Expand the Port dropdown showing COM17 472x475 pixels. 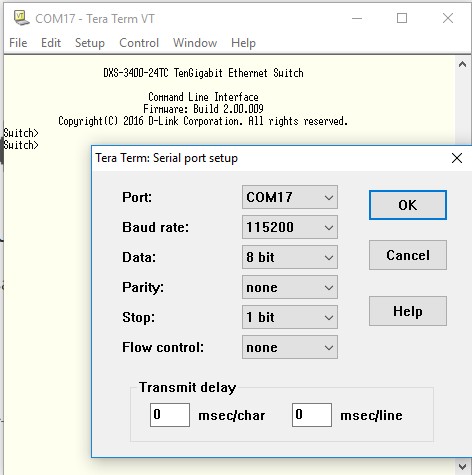tap(290, 197)
